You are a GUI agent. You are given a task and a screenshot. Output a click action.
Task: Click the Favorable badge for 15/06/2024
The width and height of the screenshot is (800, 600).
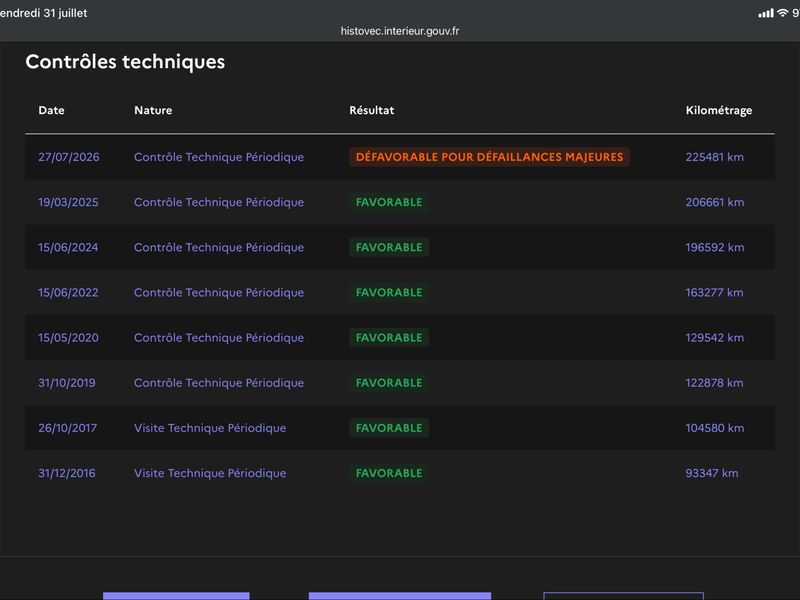(389, 247)
